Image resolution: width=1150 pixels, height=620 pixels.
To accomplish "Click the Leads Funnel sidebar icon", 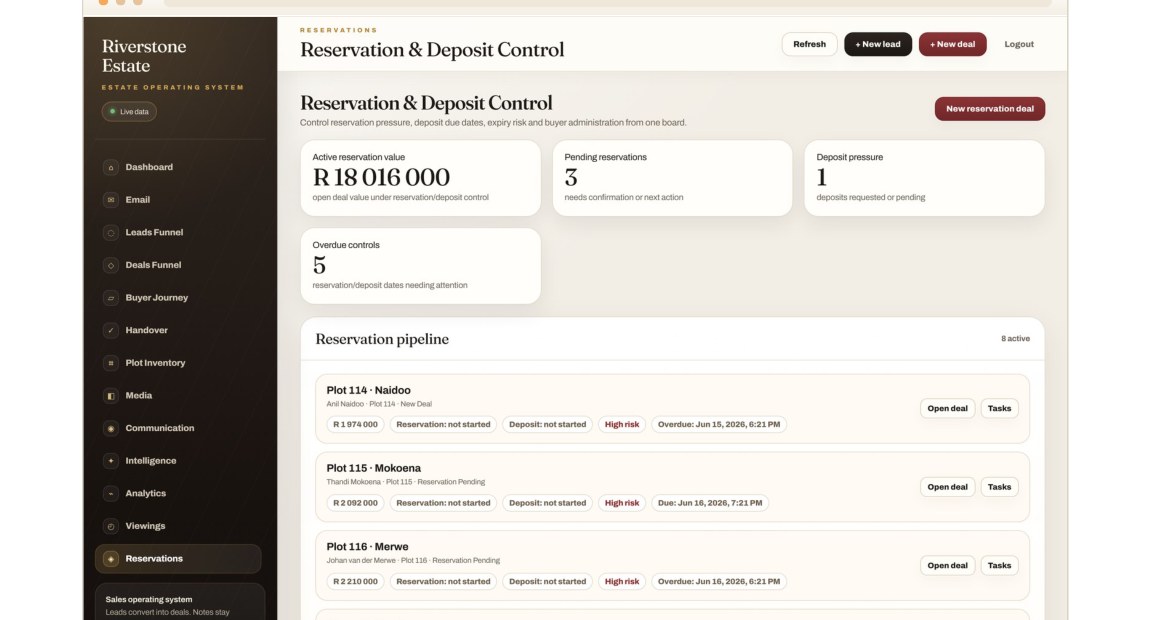I will (x=111, y=233).
